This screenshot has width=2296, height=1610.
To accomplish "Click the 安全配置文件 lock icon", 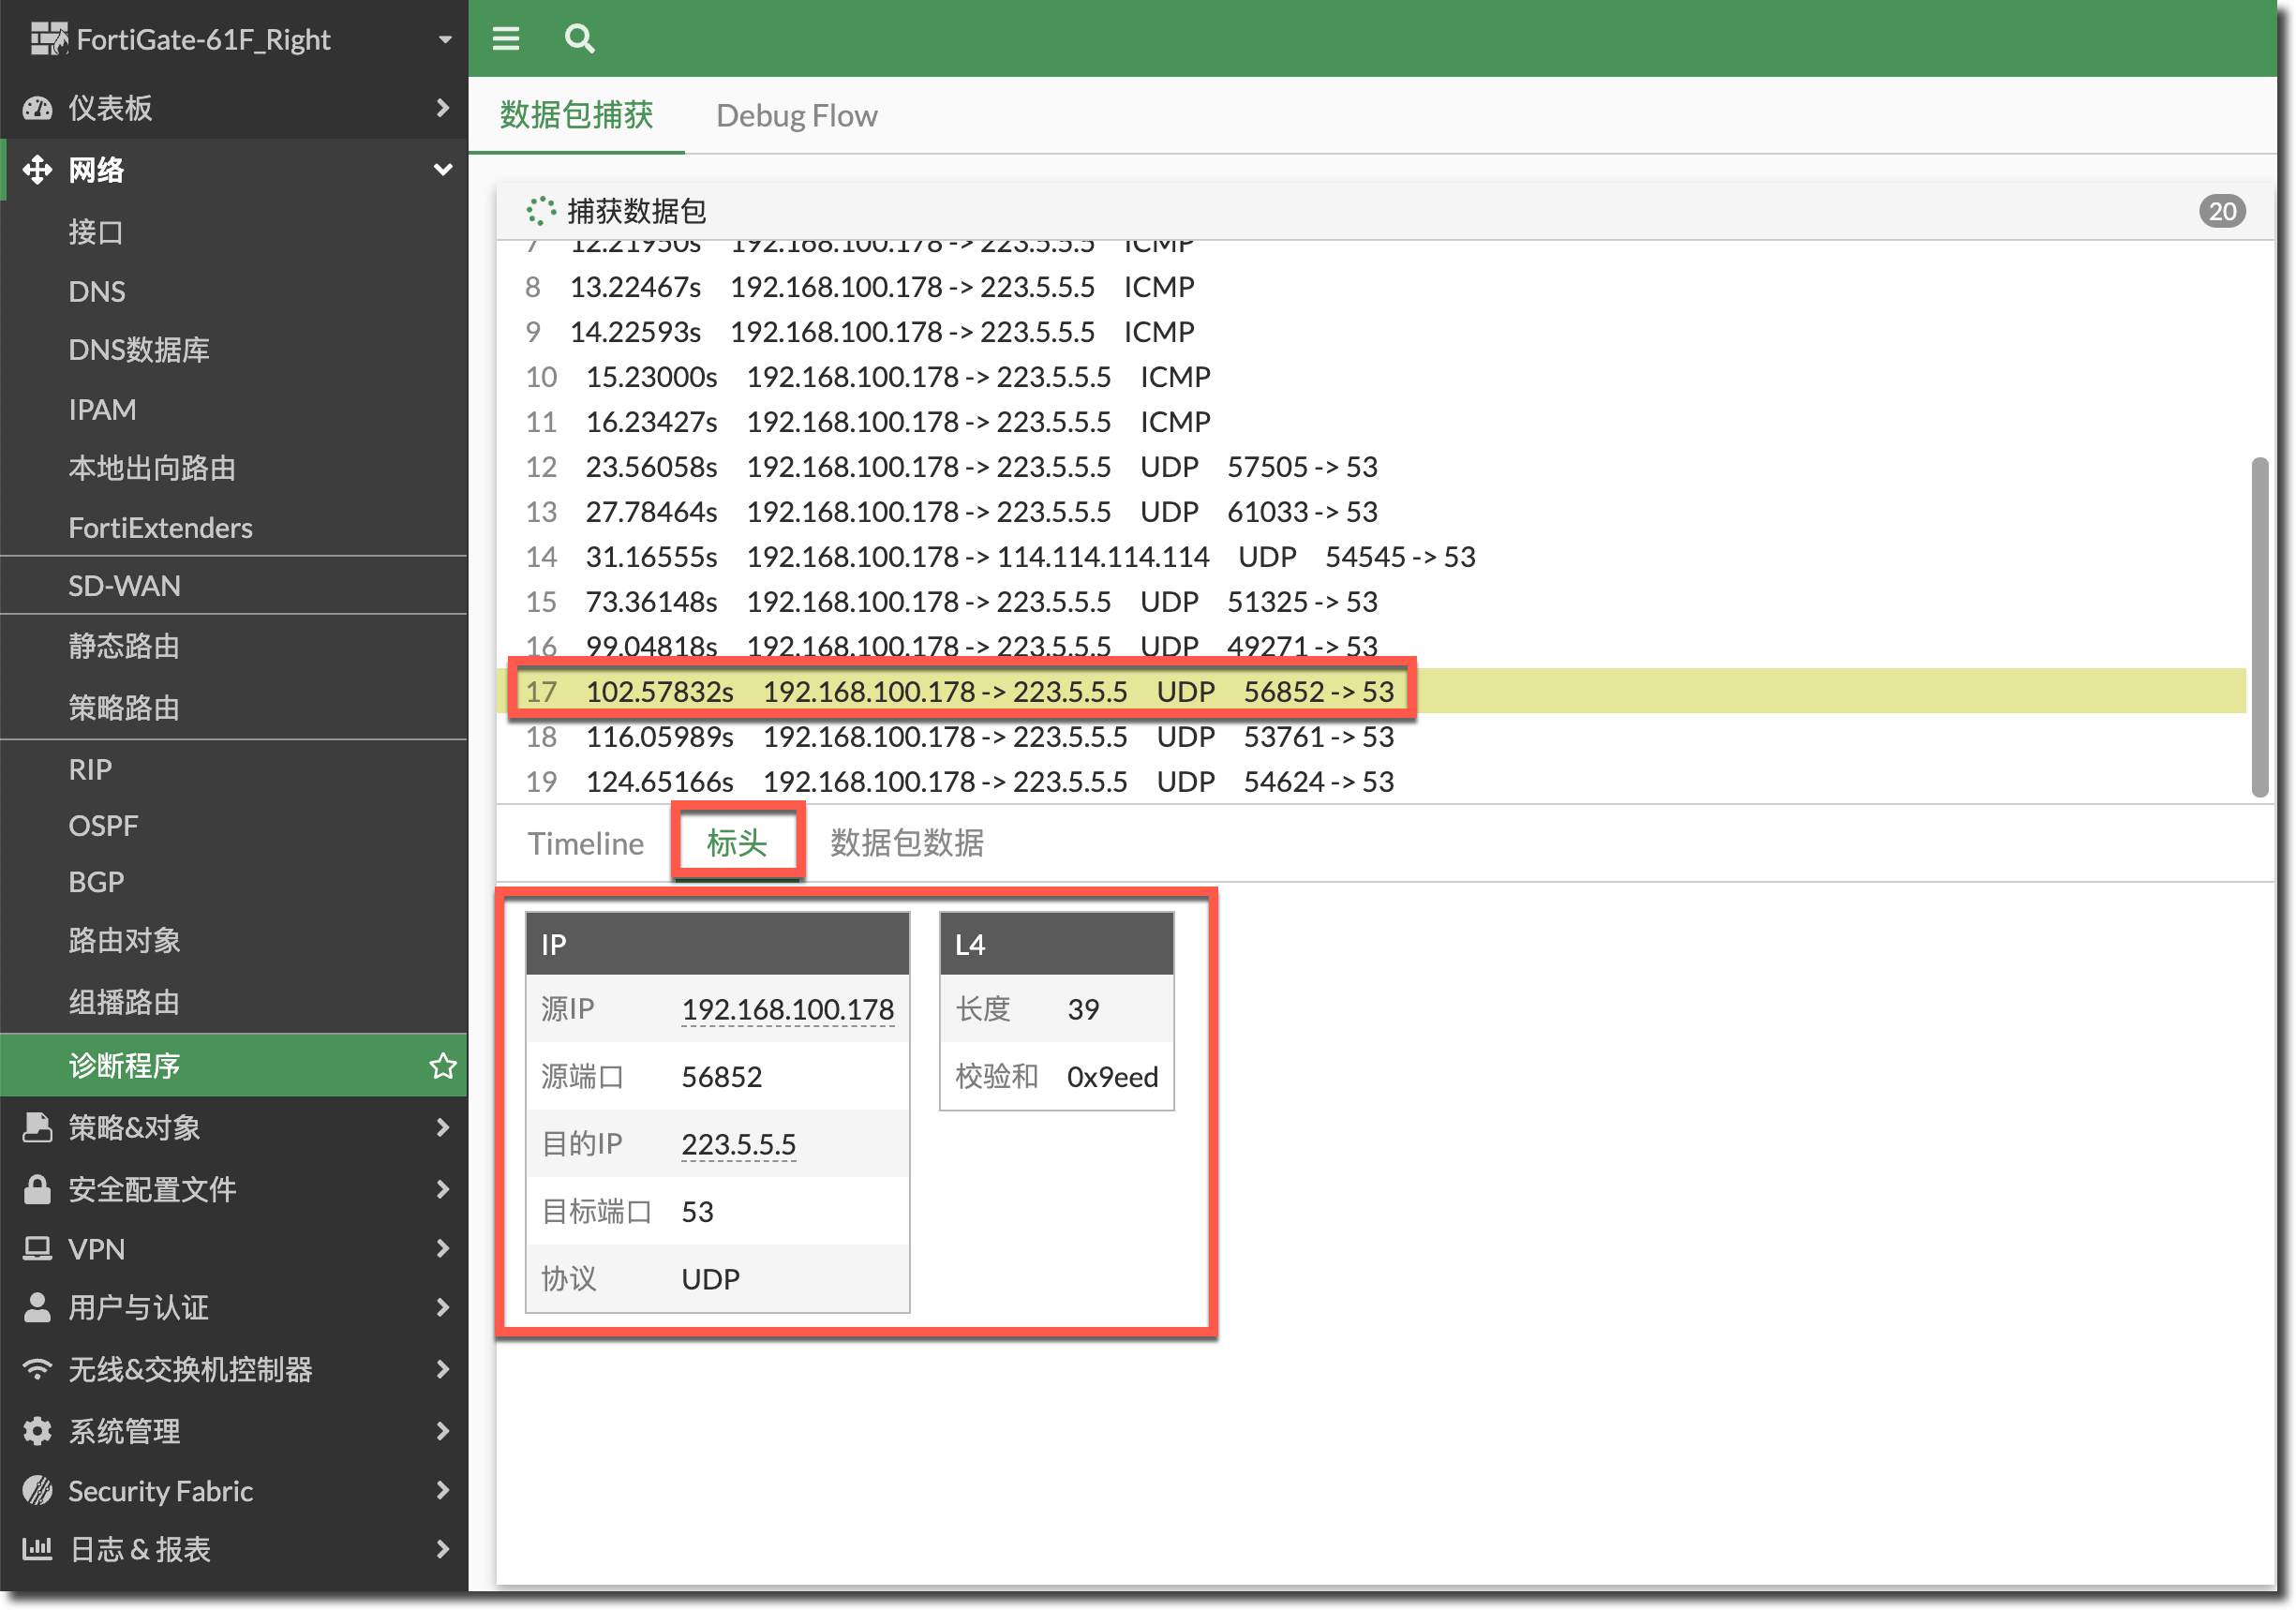I will (37, 1189).
